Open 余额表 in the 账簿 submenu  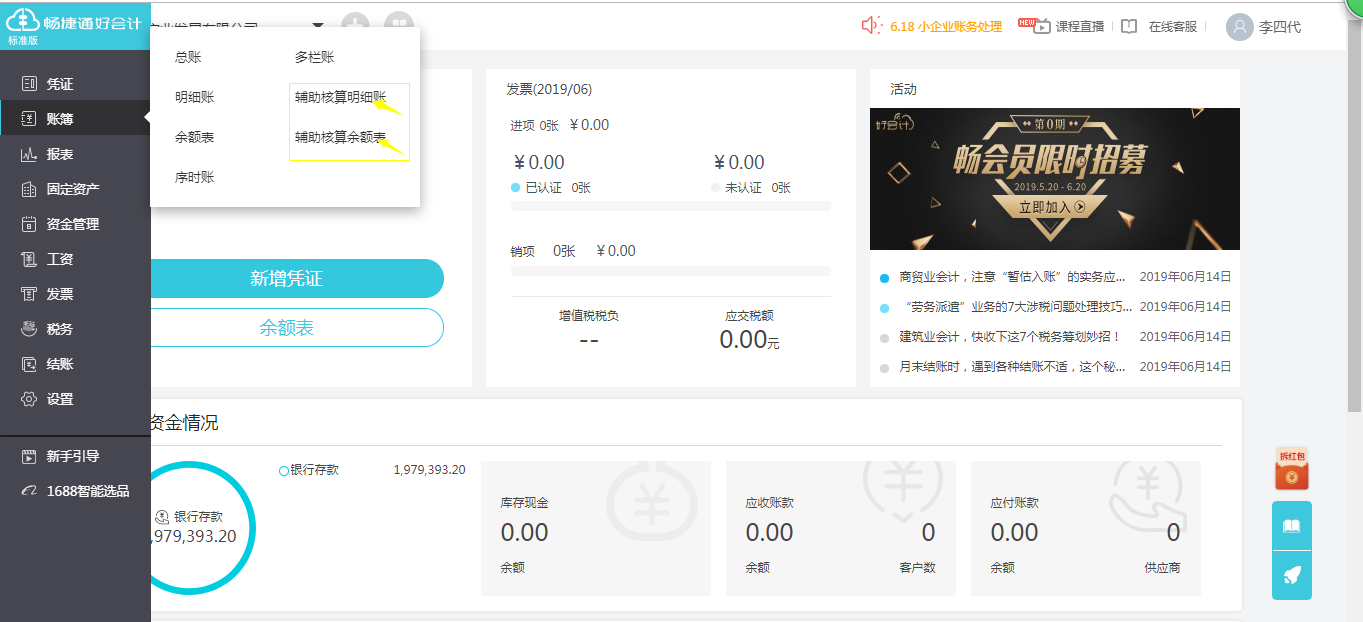pos(195,138)
